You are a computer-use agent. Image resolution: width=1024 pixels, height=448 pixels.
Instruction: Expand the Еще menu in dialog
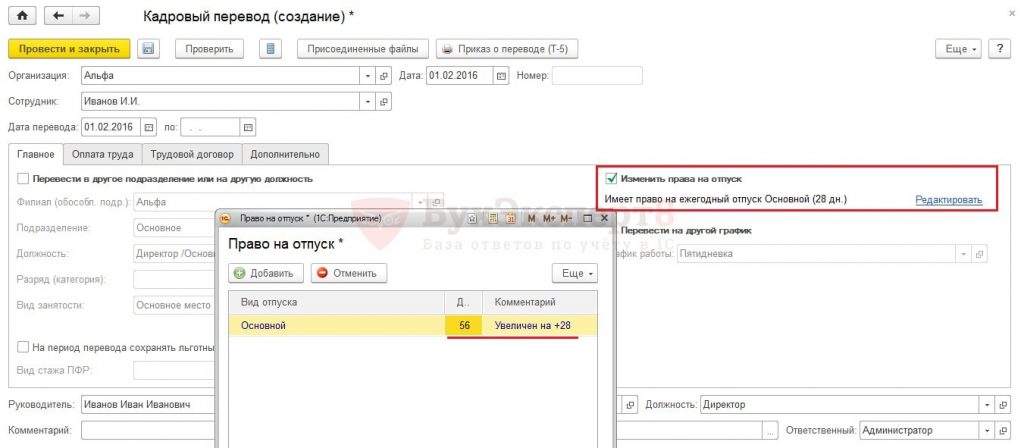pos(575,274)
